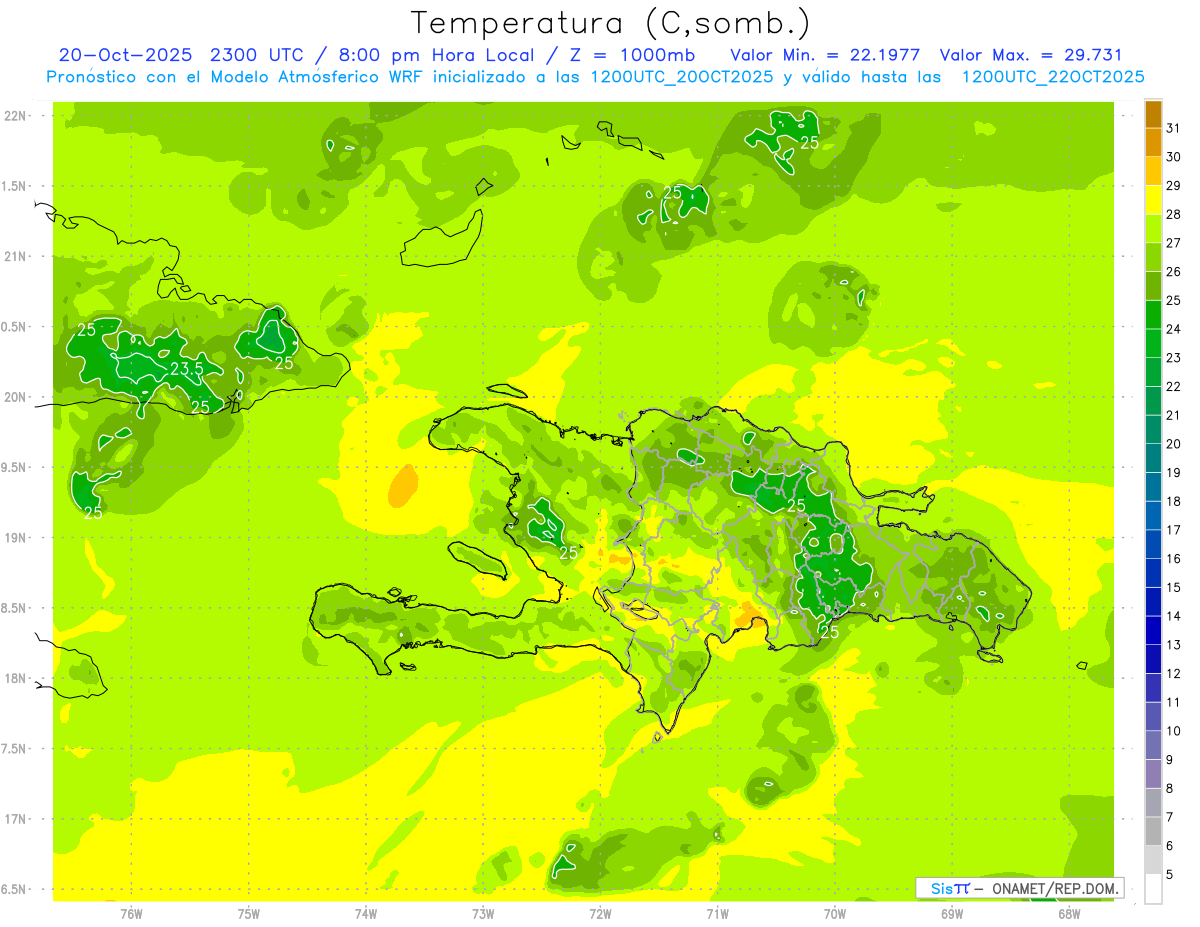Click the 68W longitude axis label

click(1068, 913)
